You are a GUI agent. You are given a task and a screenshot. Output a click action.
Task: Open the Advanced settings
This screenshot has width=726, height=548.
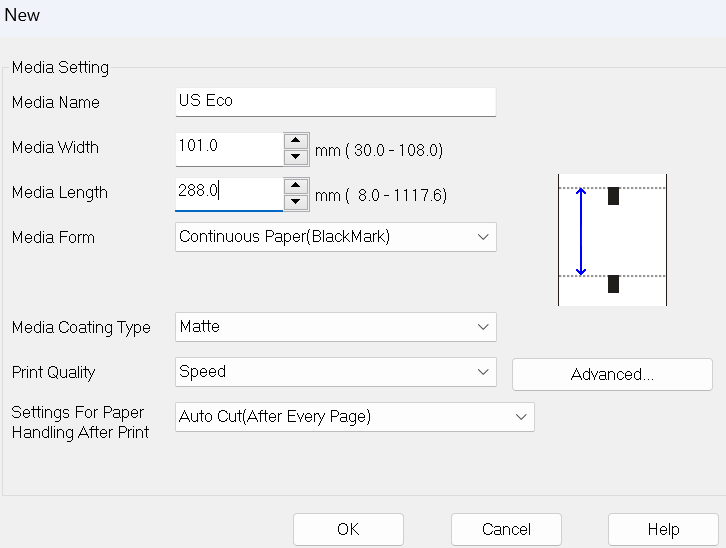pyautogui.click(x=612, y=374)
